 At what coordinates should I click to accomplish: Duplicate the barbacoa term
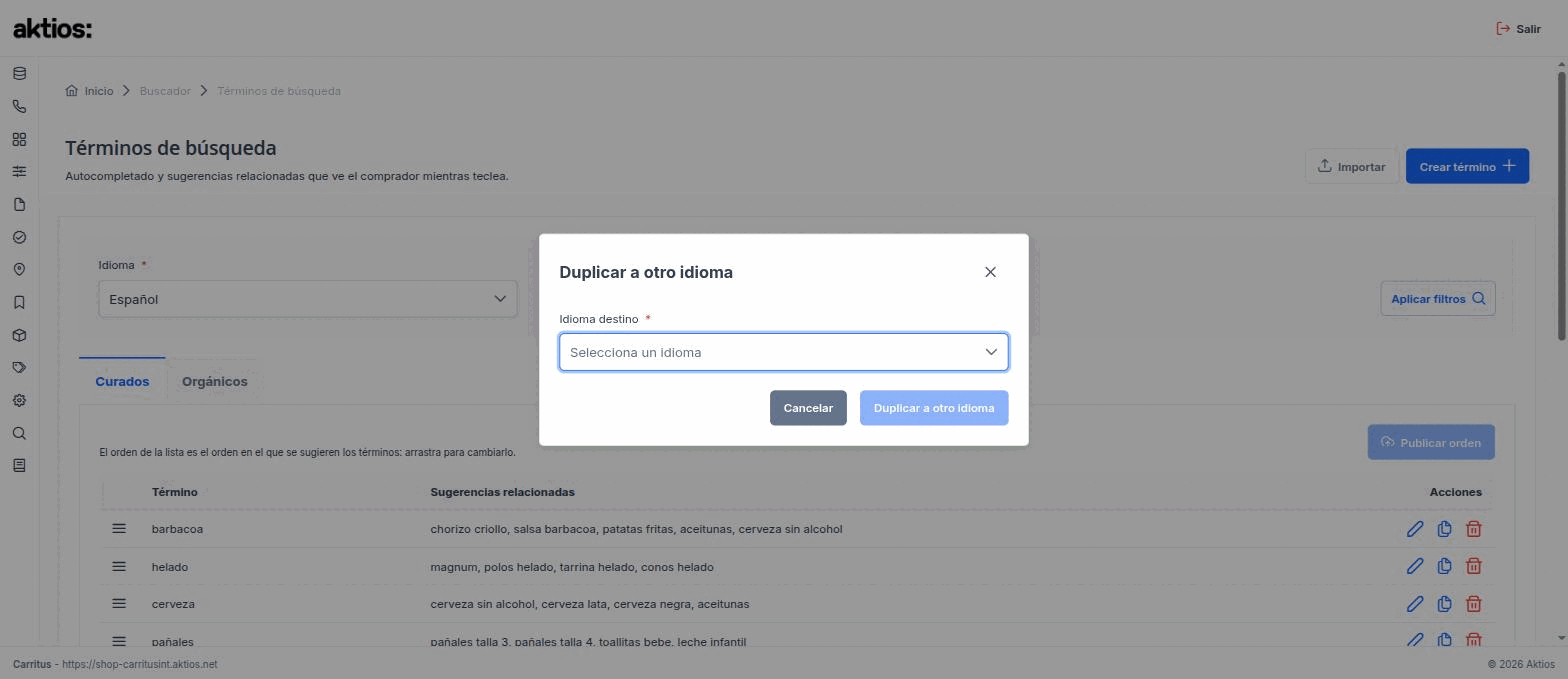[x=1444, y=529]
